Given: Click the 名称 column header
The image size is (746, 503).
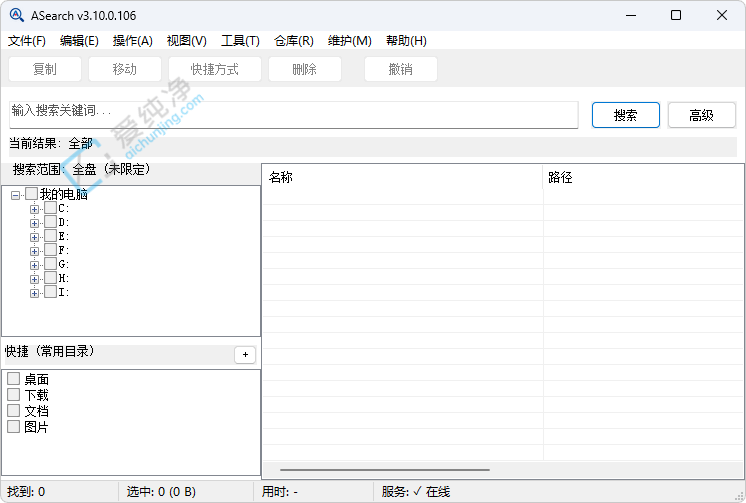Looking at the screenshot, I should (402, 178).
